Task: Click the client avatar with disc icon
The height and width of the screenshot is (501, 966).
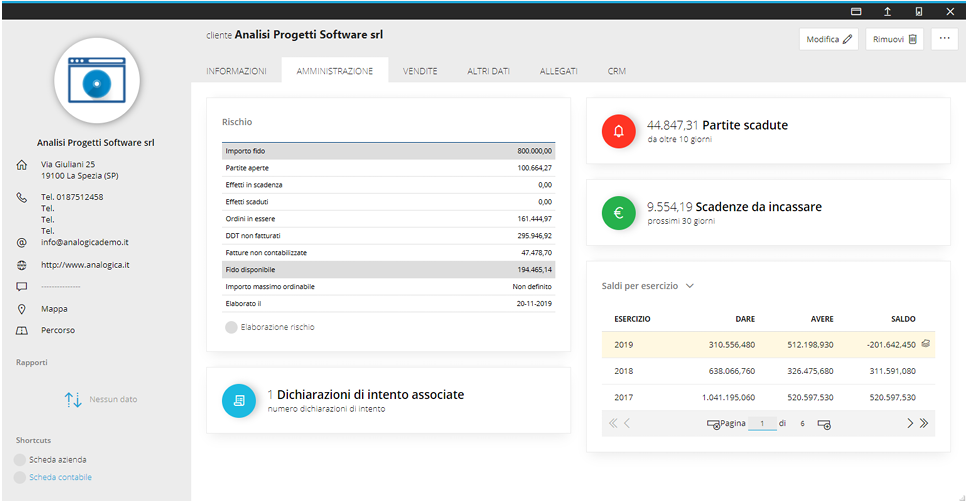Action: click(97, 81)
